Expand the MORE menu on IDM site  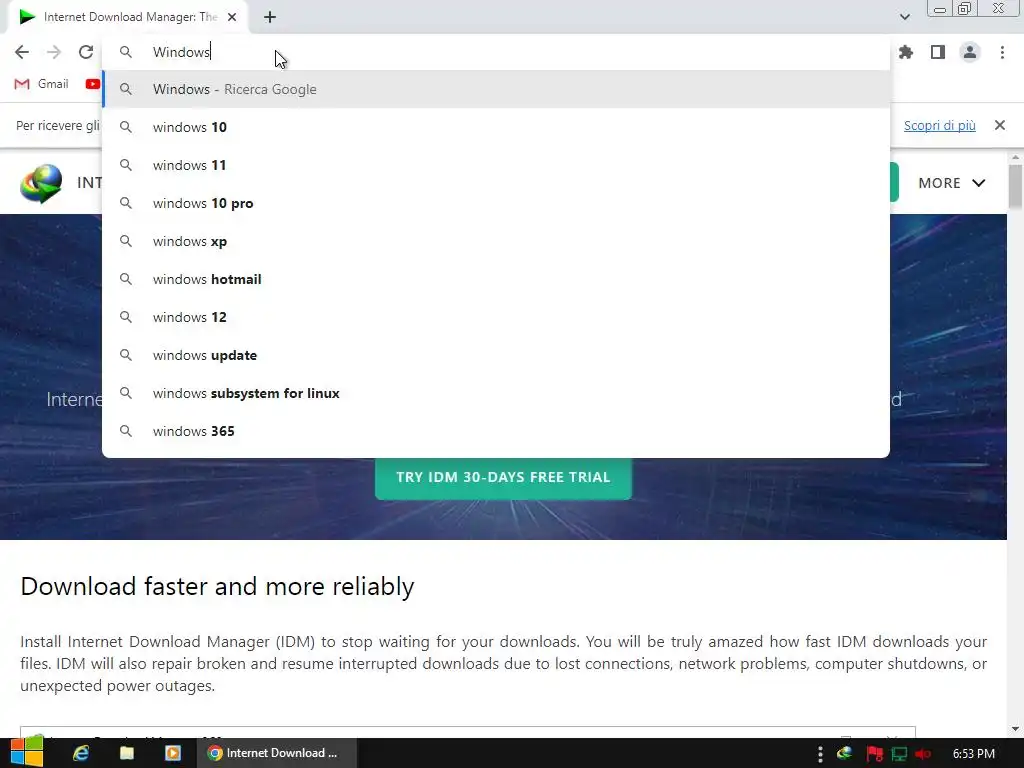(952, 183)
